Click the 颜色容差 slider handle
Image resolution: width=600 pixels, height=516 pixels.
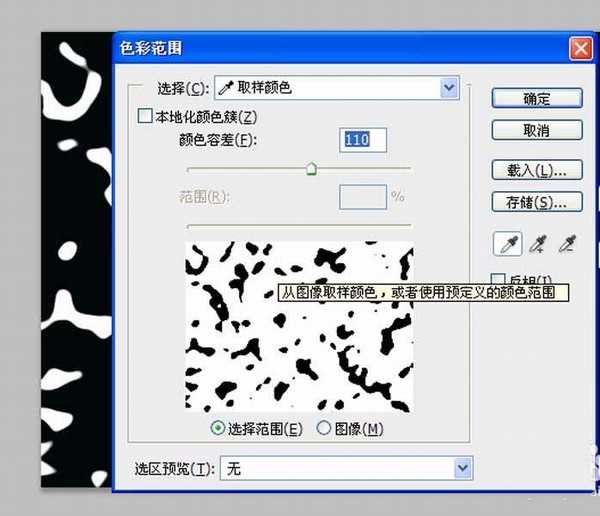(311, 169)
